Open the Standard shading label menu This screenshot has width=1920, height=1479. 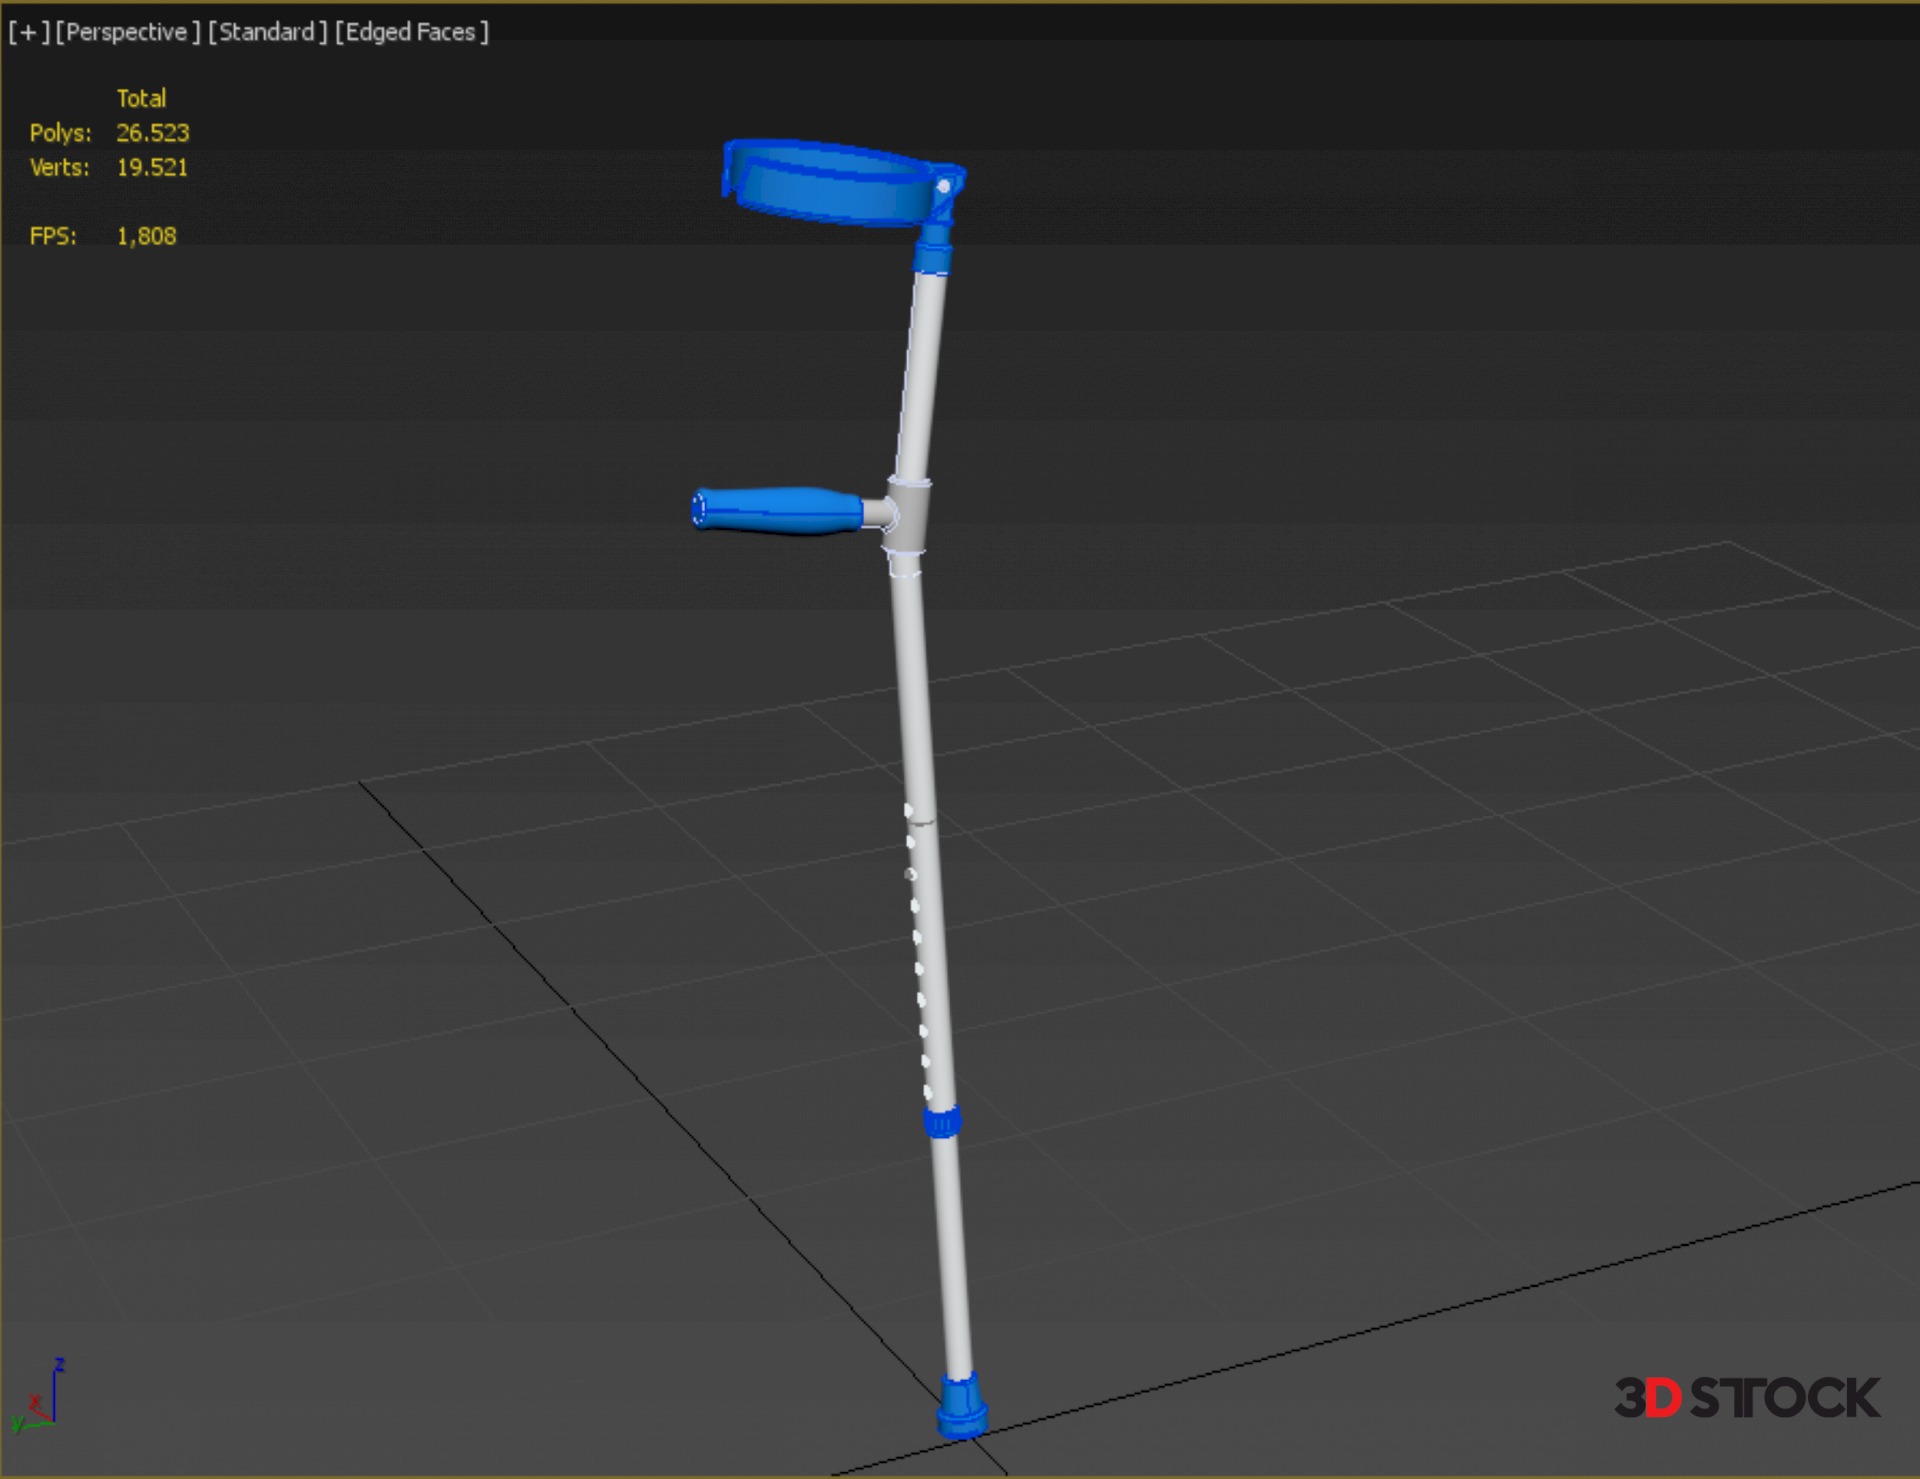(267, 32)
